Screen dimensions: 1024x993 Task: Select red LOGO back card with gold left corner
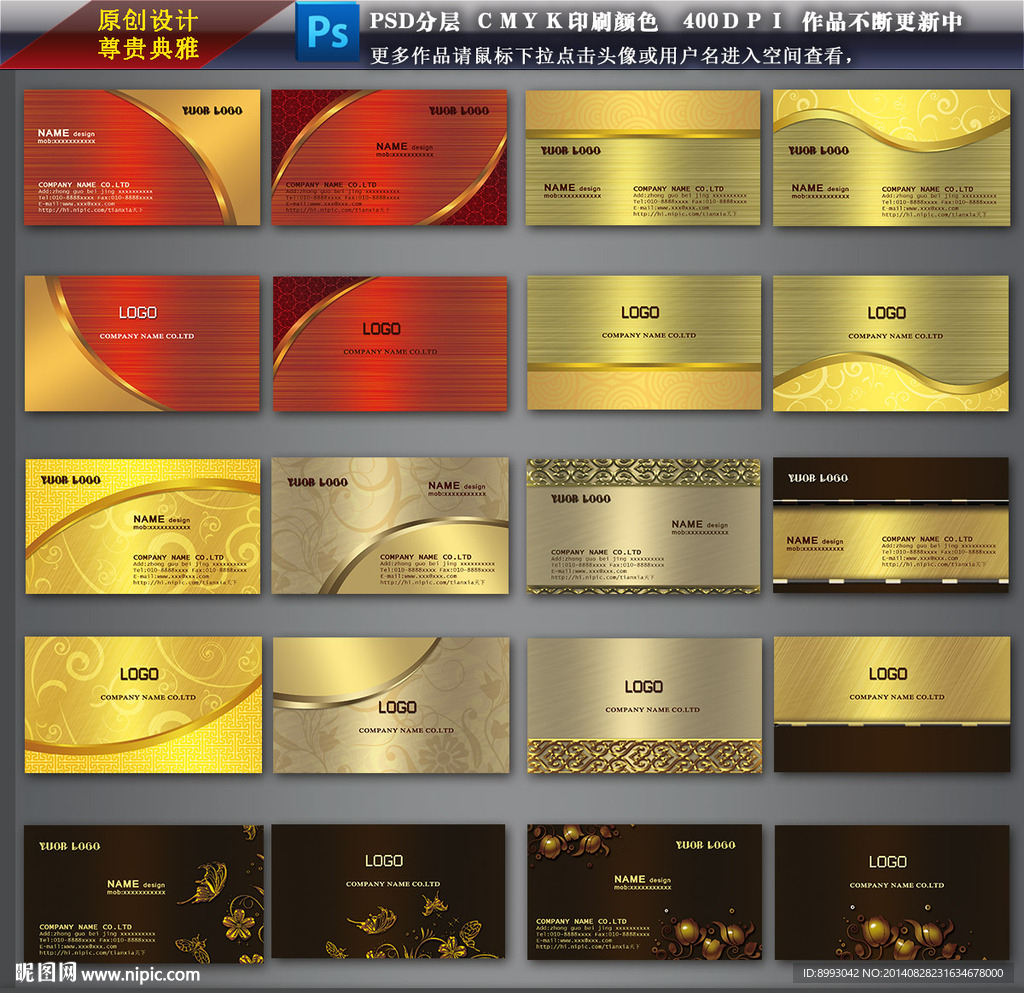(x=142, y=343)
